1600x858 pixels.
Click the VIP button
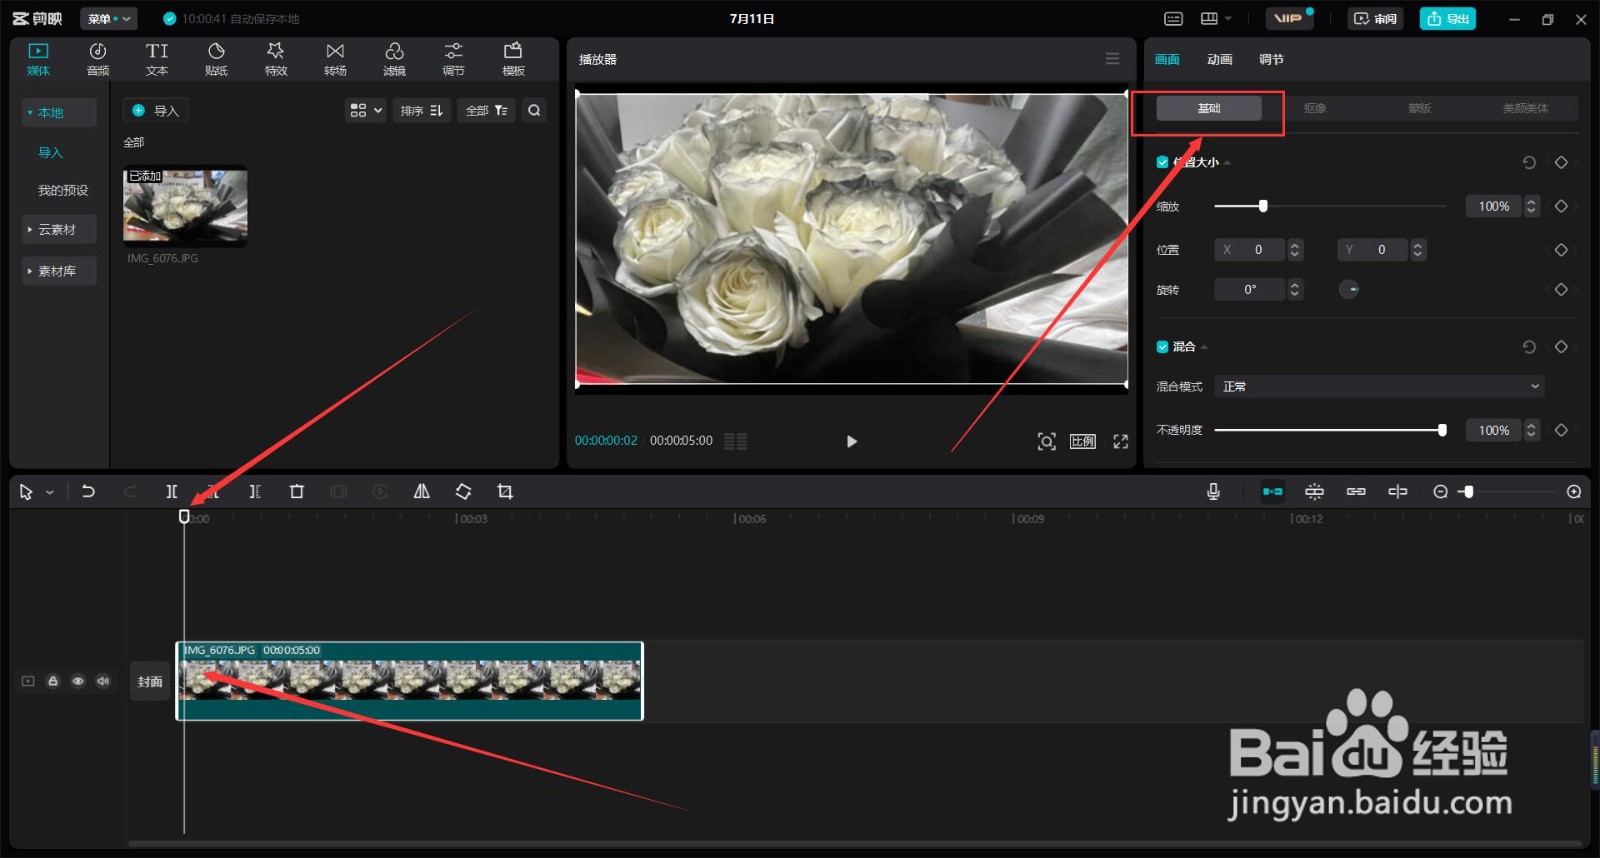1289,19
